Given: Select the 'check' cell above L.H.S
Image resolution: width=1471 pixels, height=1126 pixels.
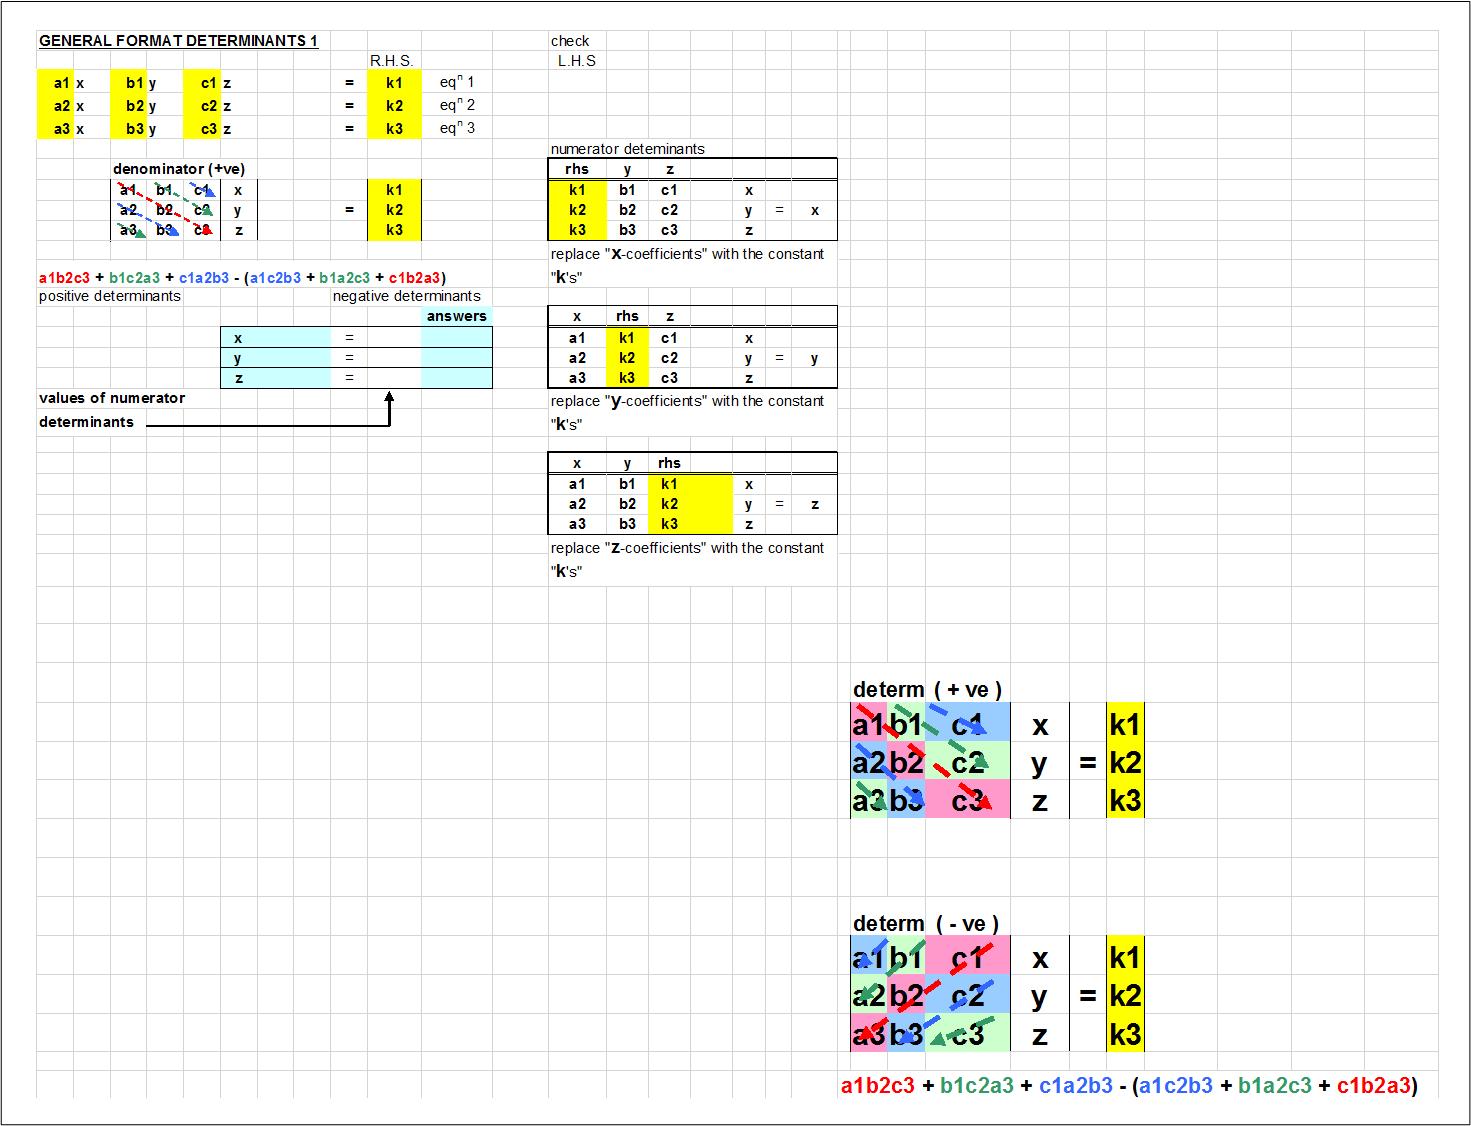Looking at the screenshot, I should (570, 41).
